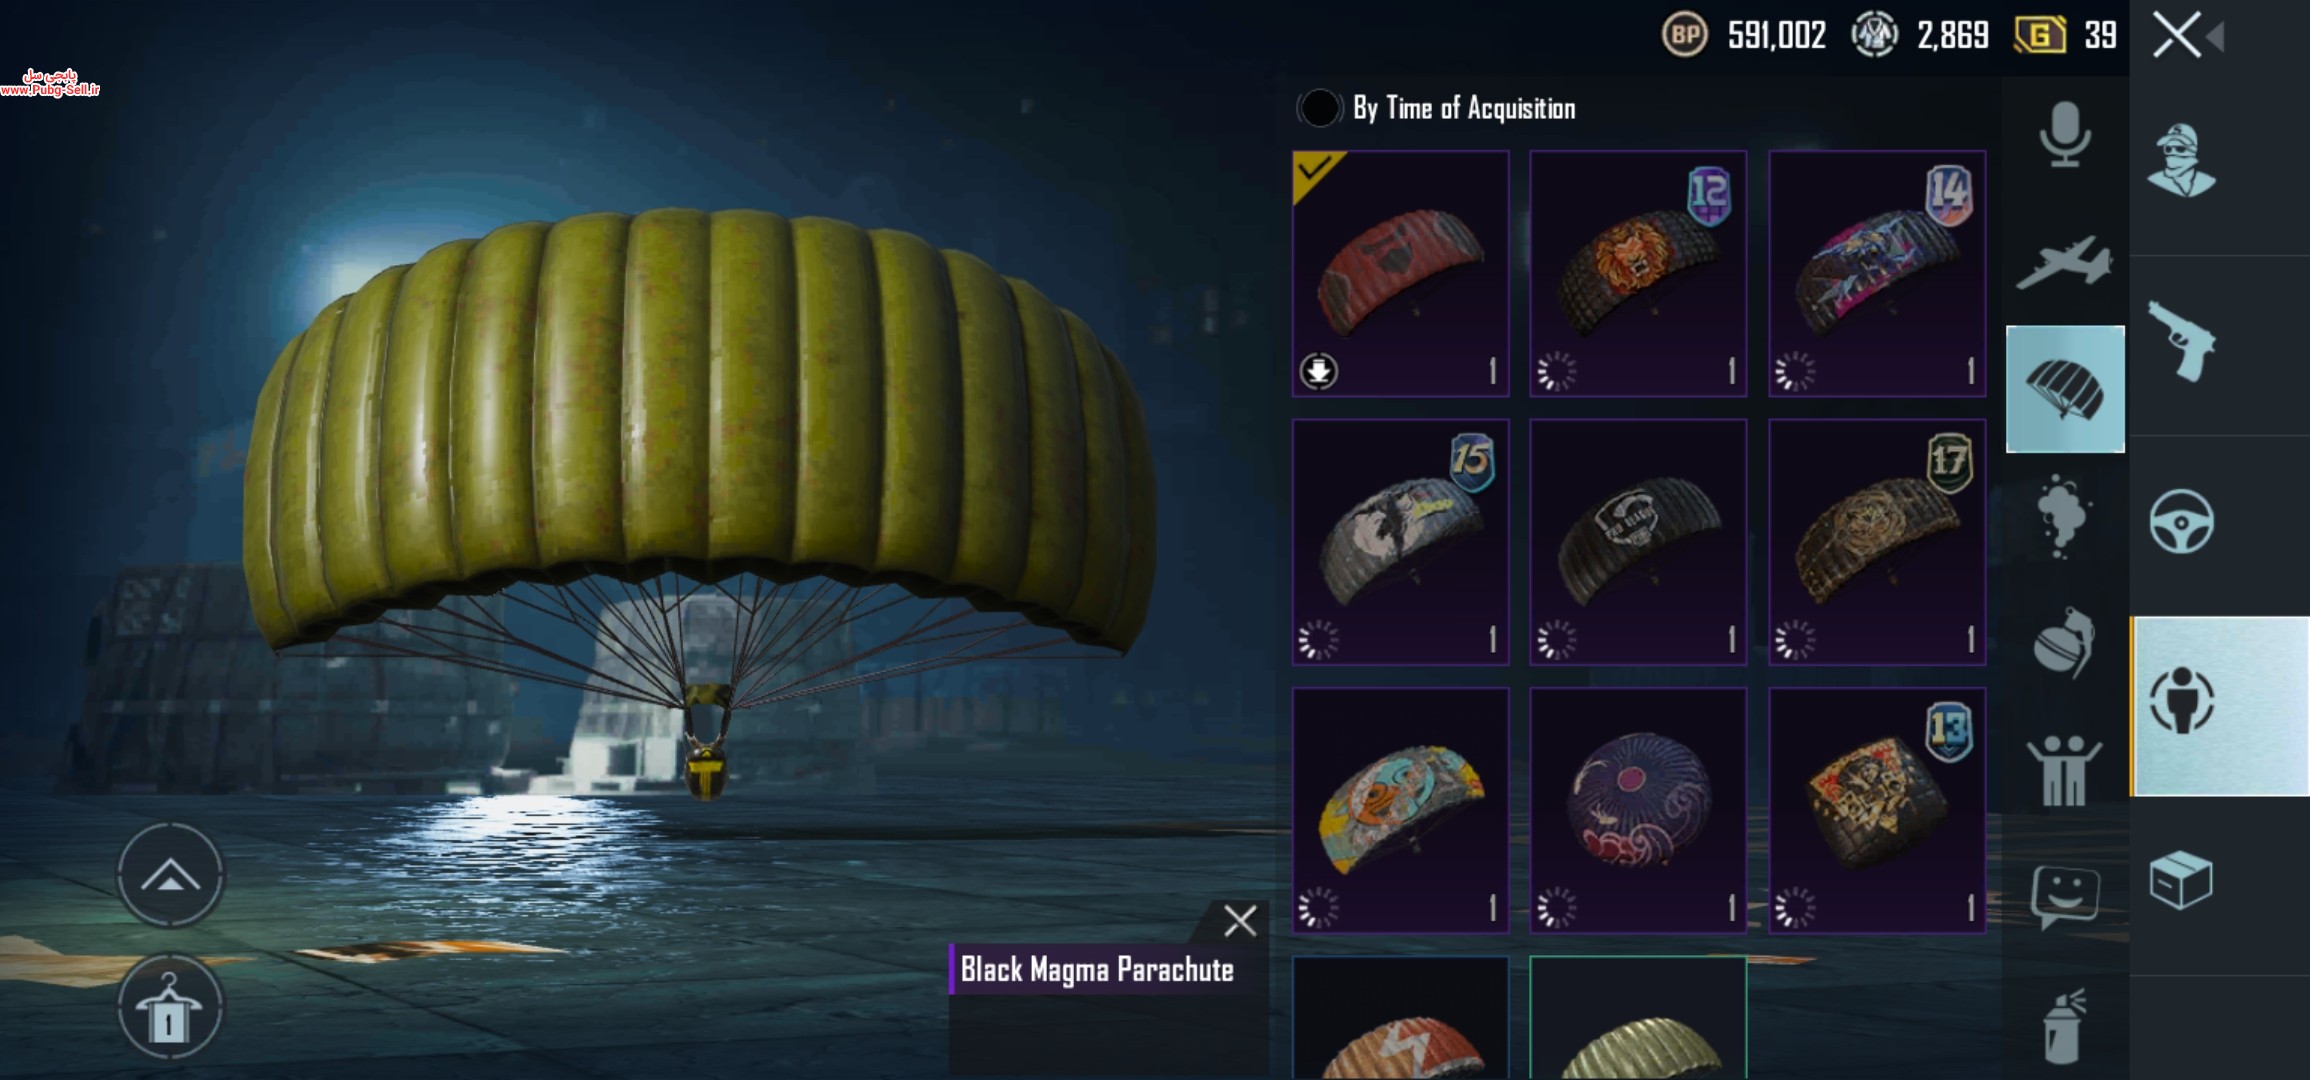Open the grenade skins category
The image size is (2310, 1080).
tap(2064, 643)
